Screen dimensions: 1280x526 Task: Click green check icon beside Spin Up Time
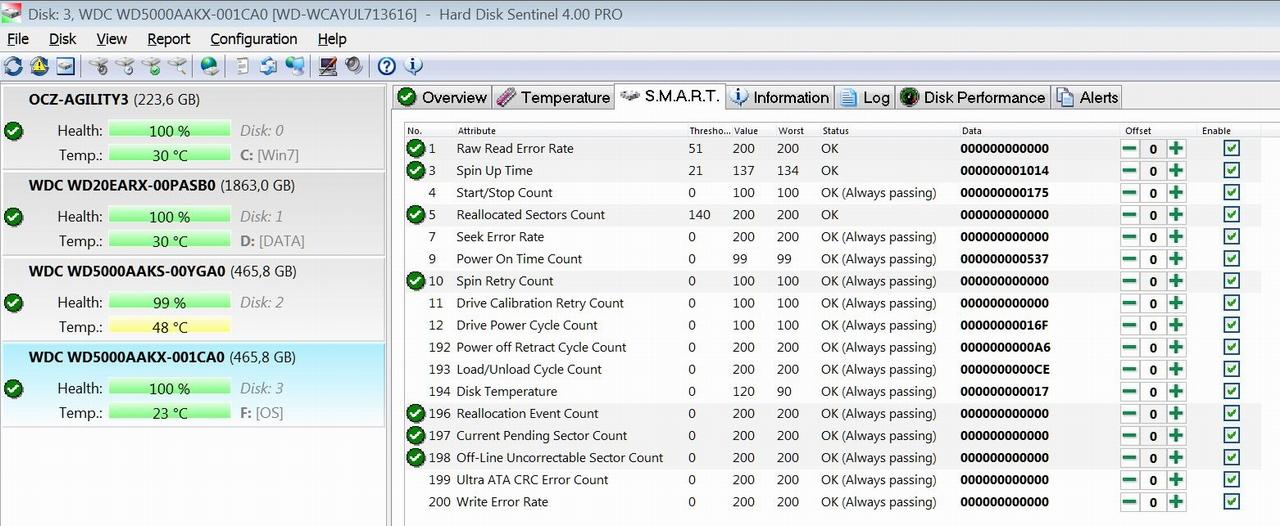click(415, 170)
